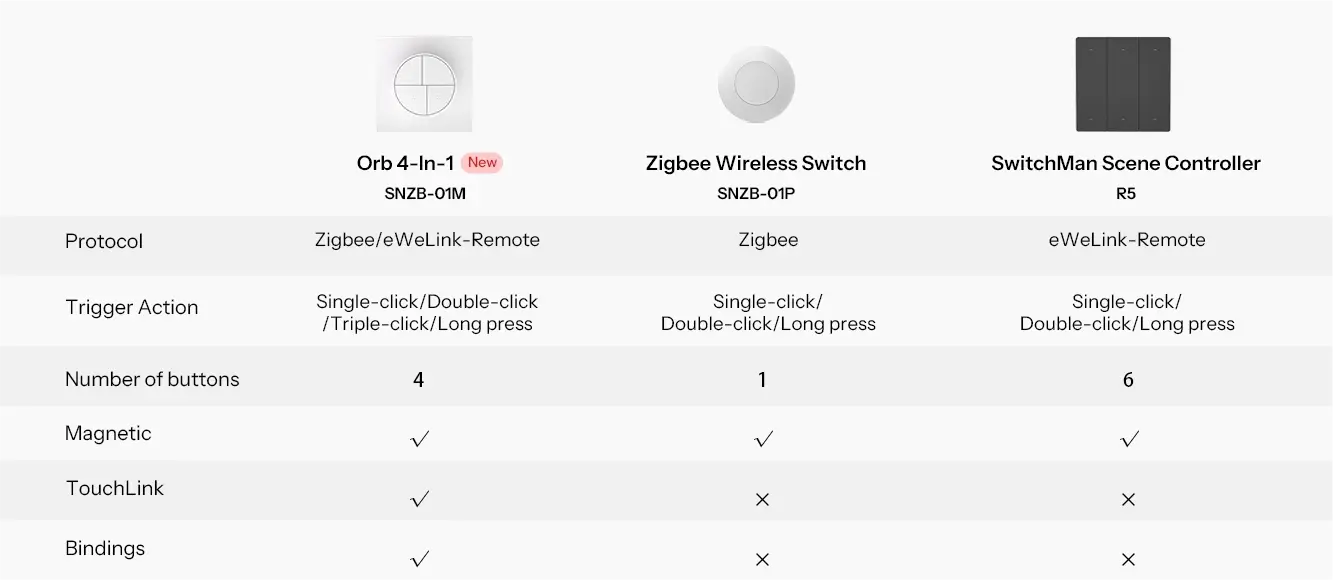1333x580 pixels.
Task: Click the Magnetic checkmark for Zigbee Wireless Switch
Action: (763, 439)
